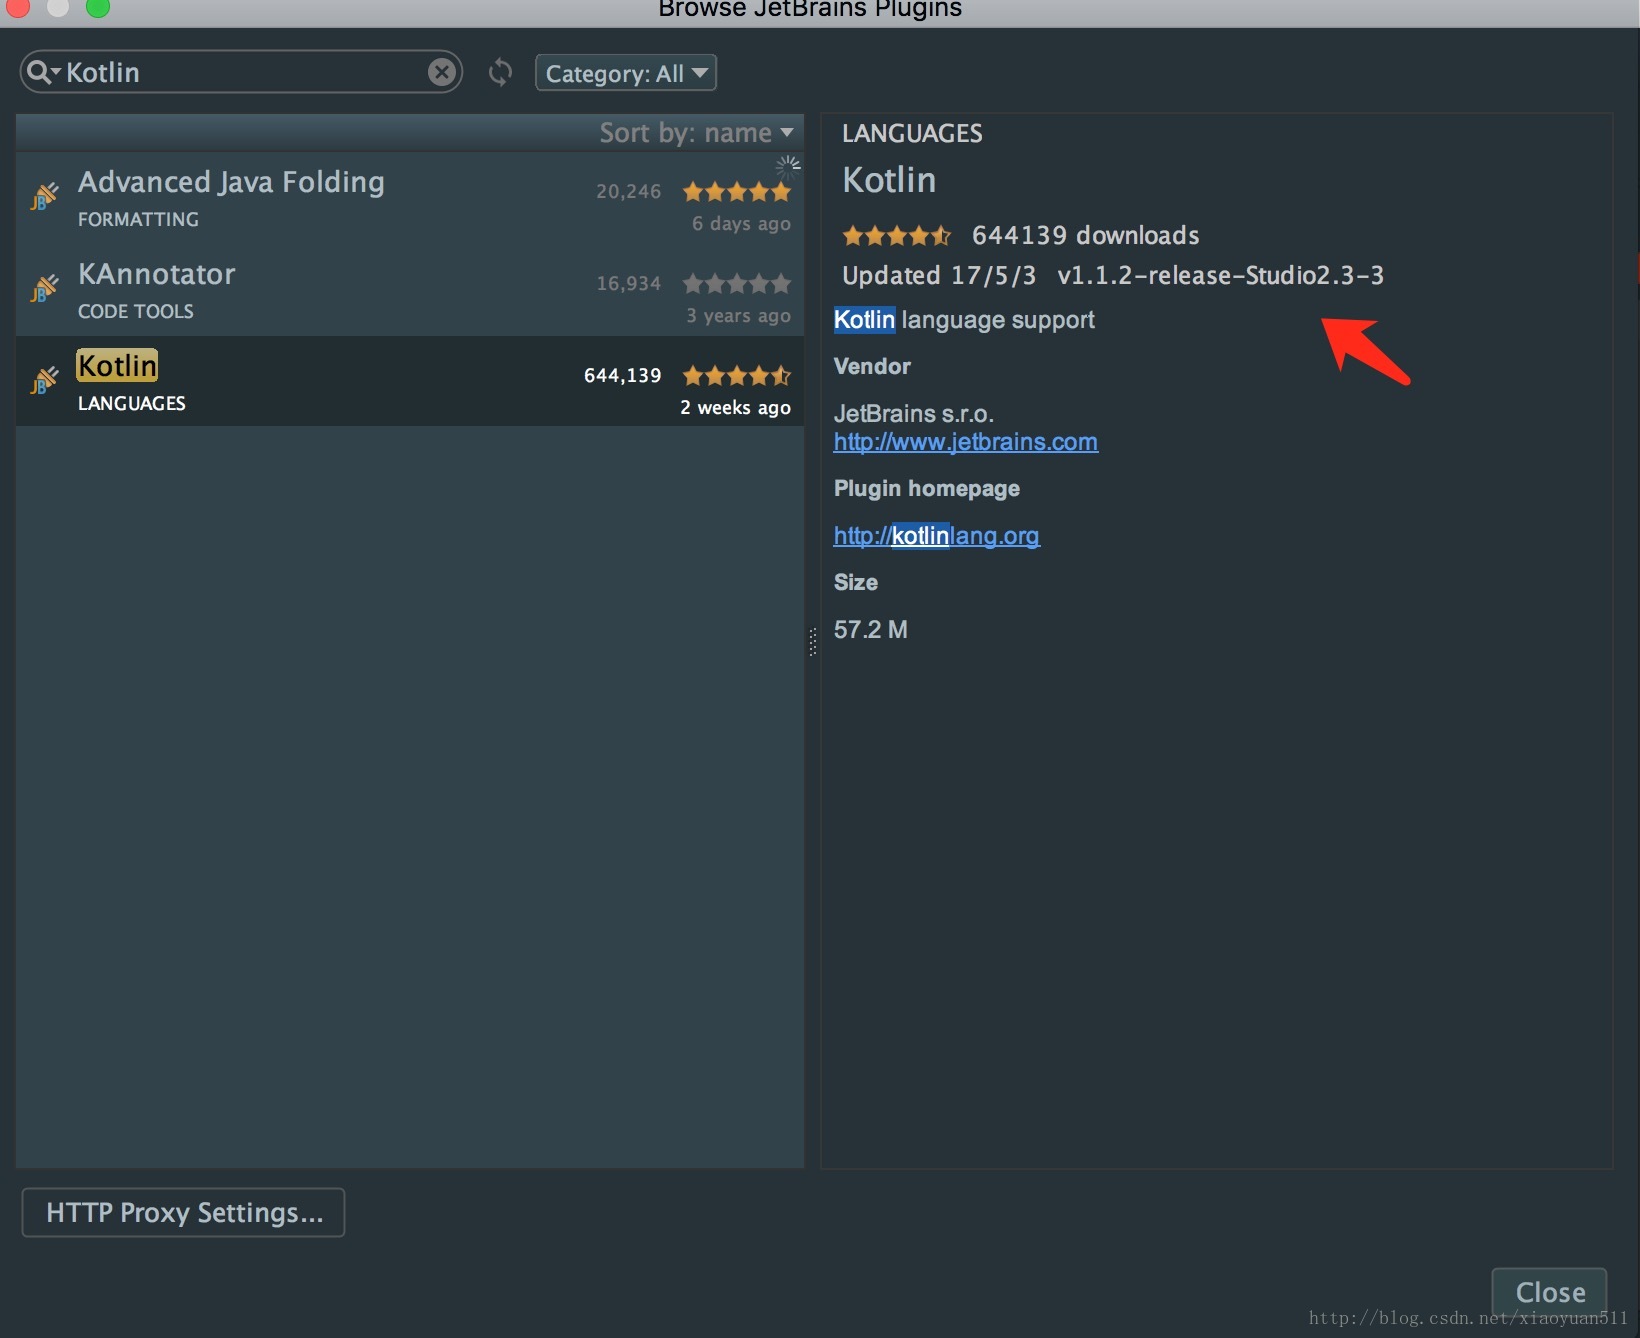Click the '2 weeks ago' text
This screenshot has height=1338, width=1640.
click(735, 407)
